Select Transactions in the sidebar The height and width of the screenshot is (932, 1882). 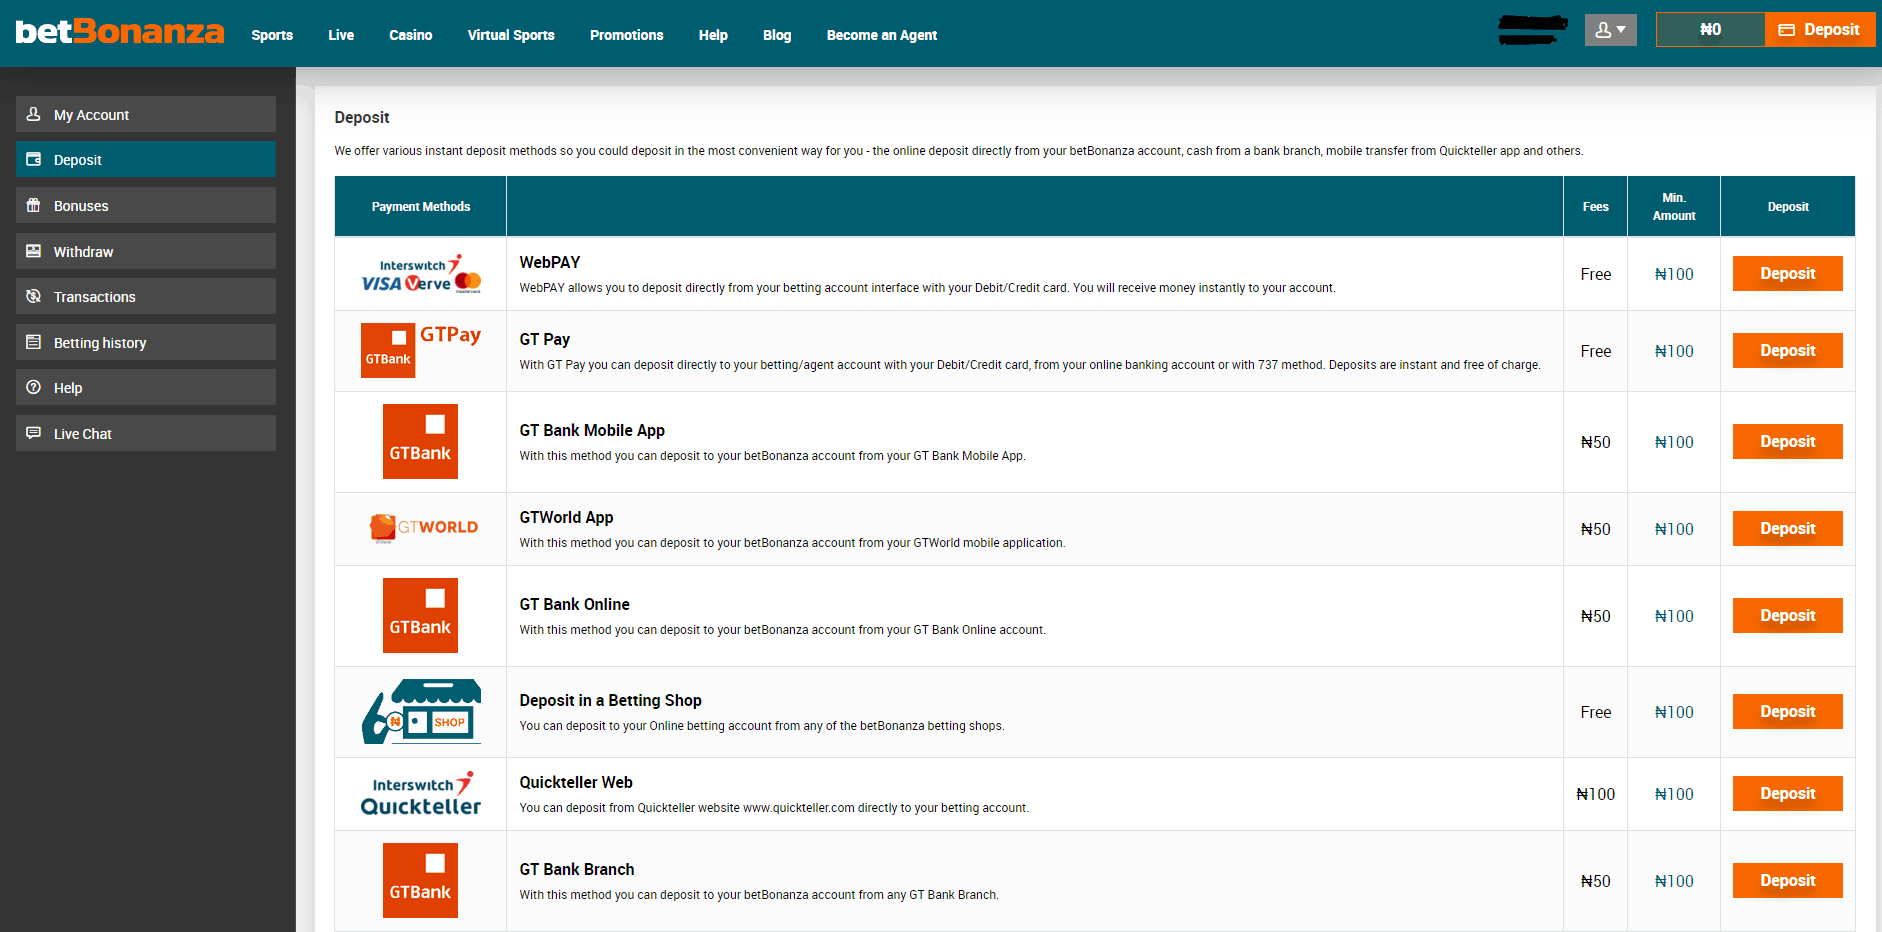[146, 296]
